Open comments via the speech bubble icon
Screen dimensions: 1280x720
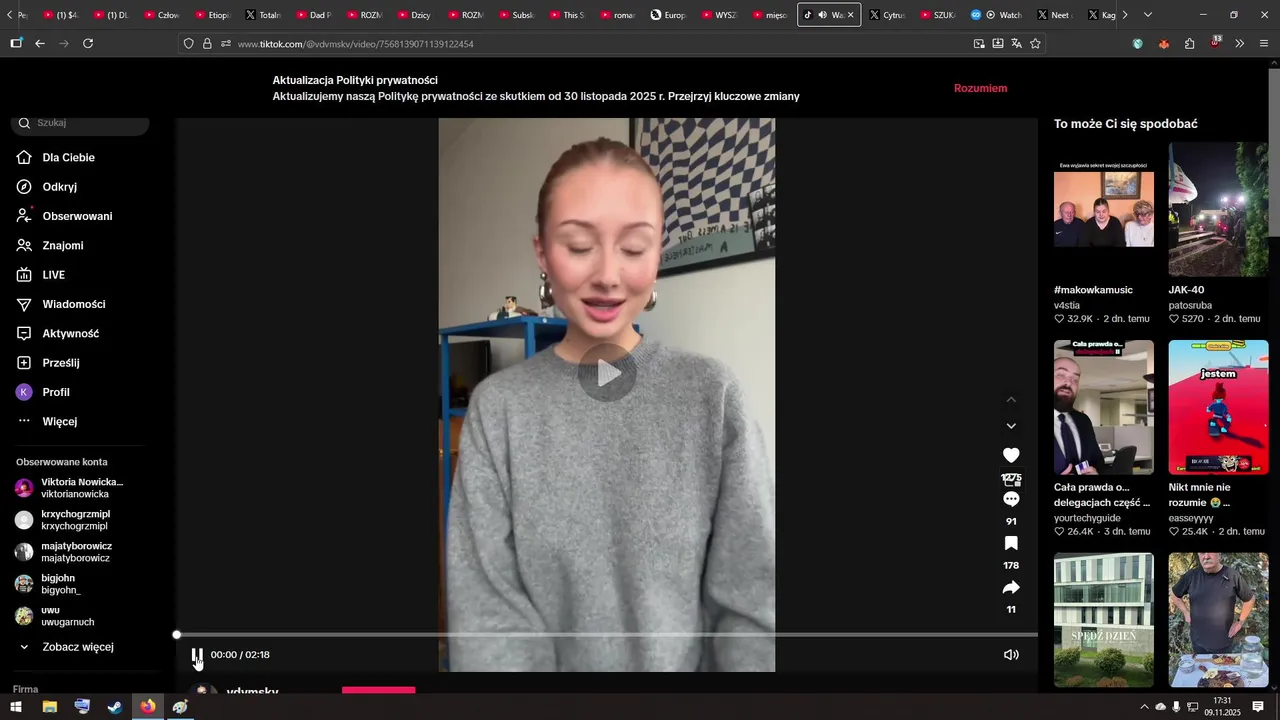click(x=1011, y=499)
